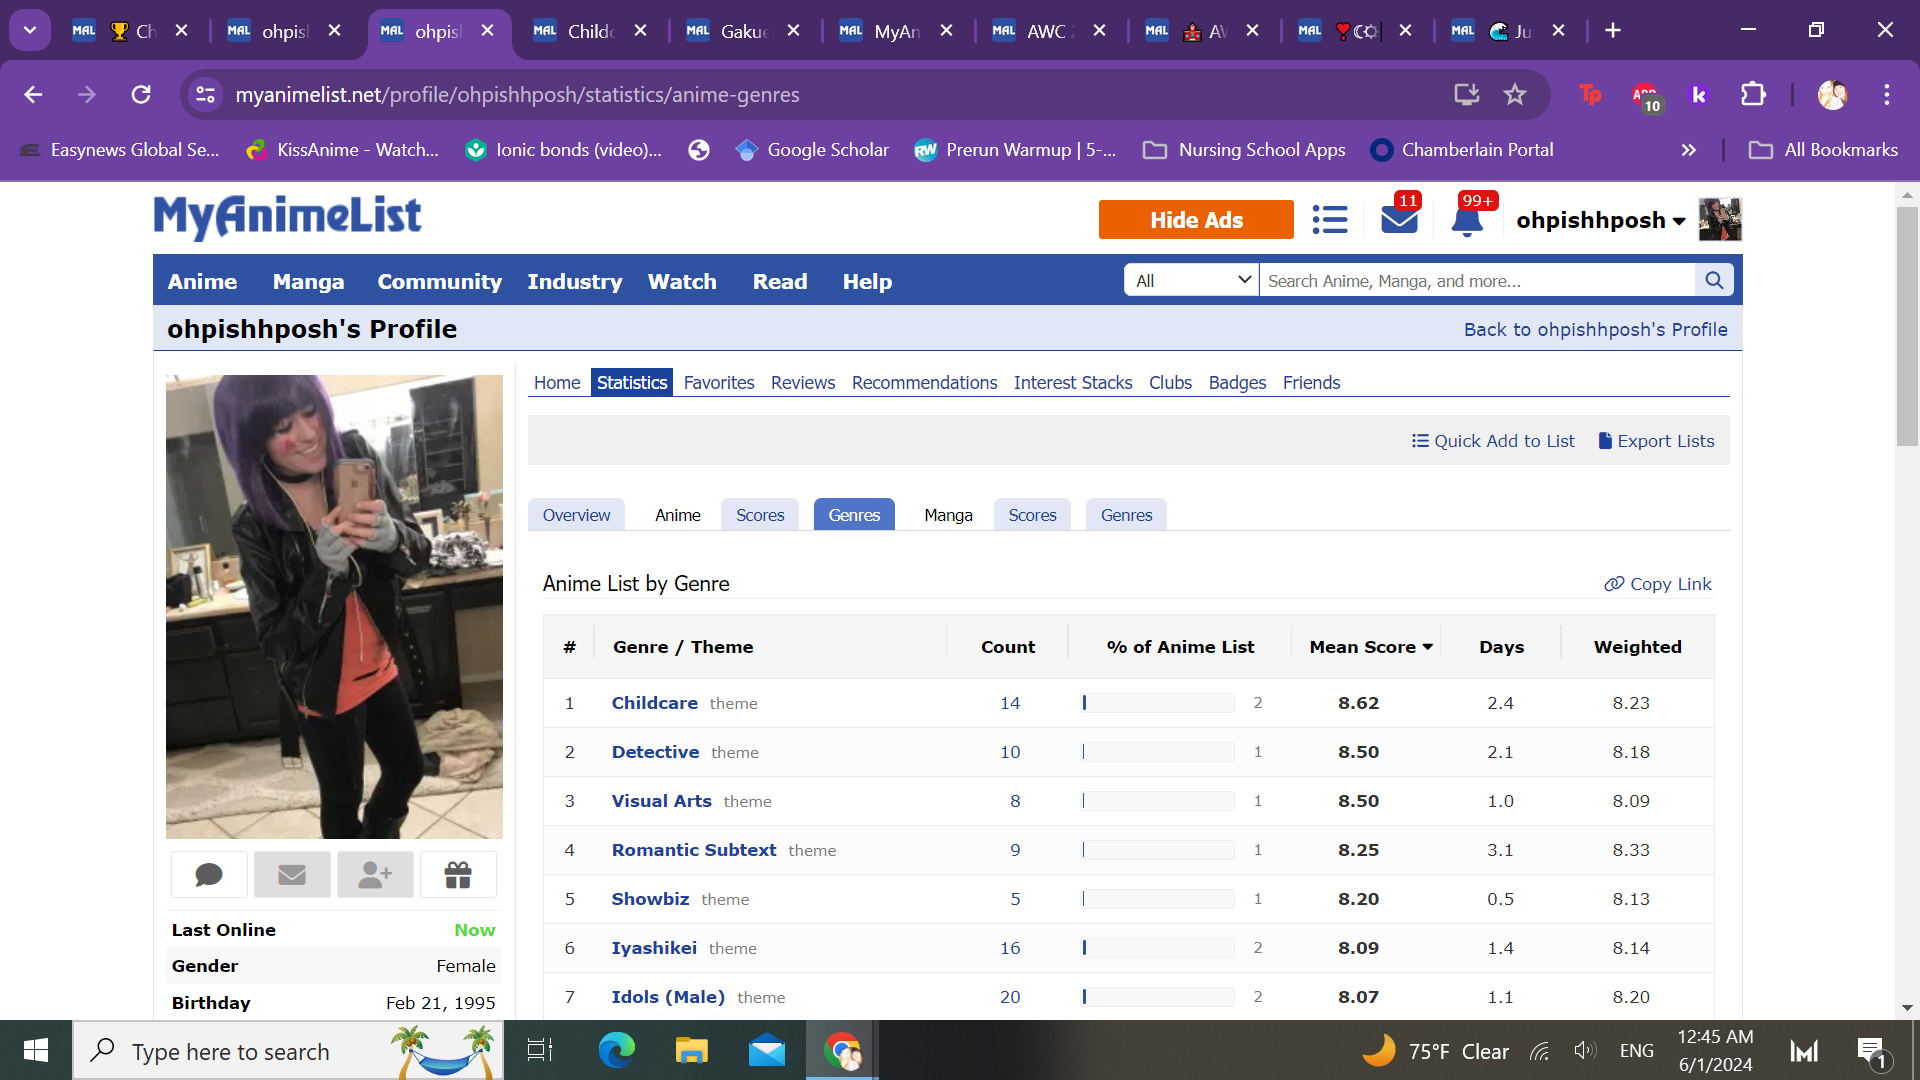Sort by the Weighted column header
This screenshot has width=1920, height=1080.
(1637, 647)
